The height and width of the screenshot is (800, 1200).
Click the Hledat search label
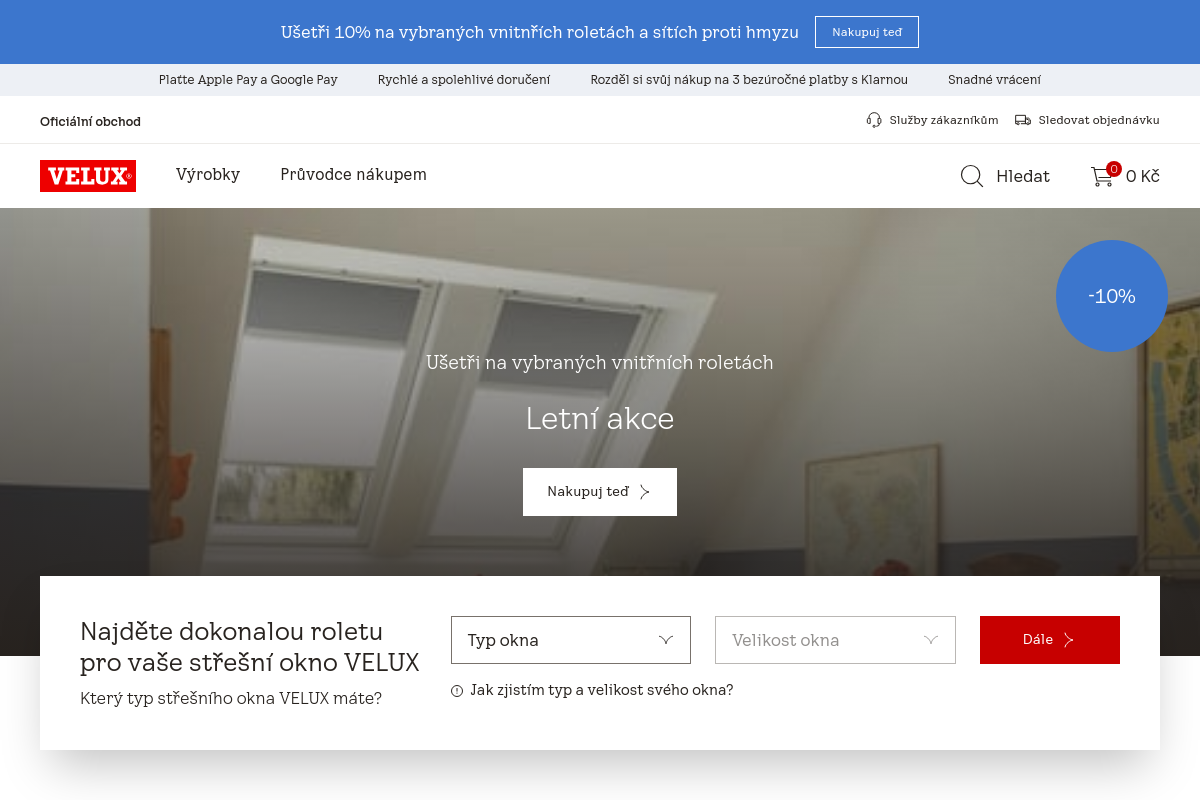(1023, 177)
